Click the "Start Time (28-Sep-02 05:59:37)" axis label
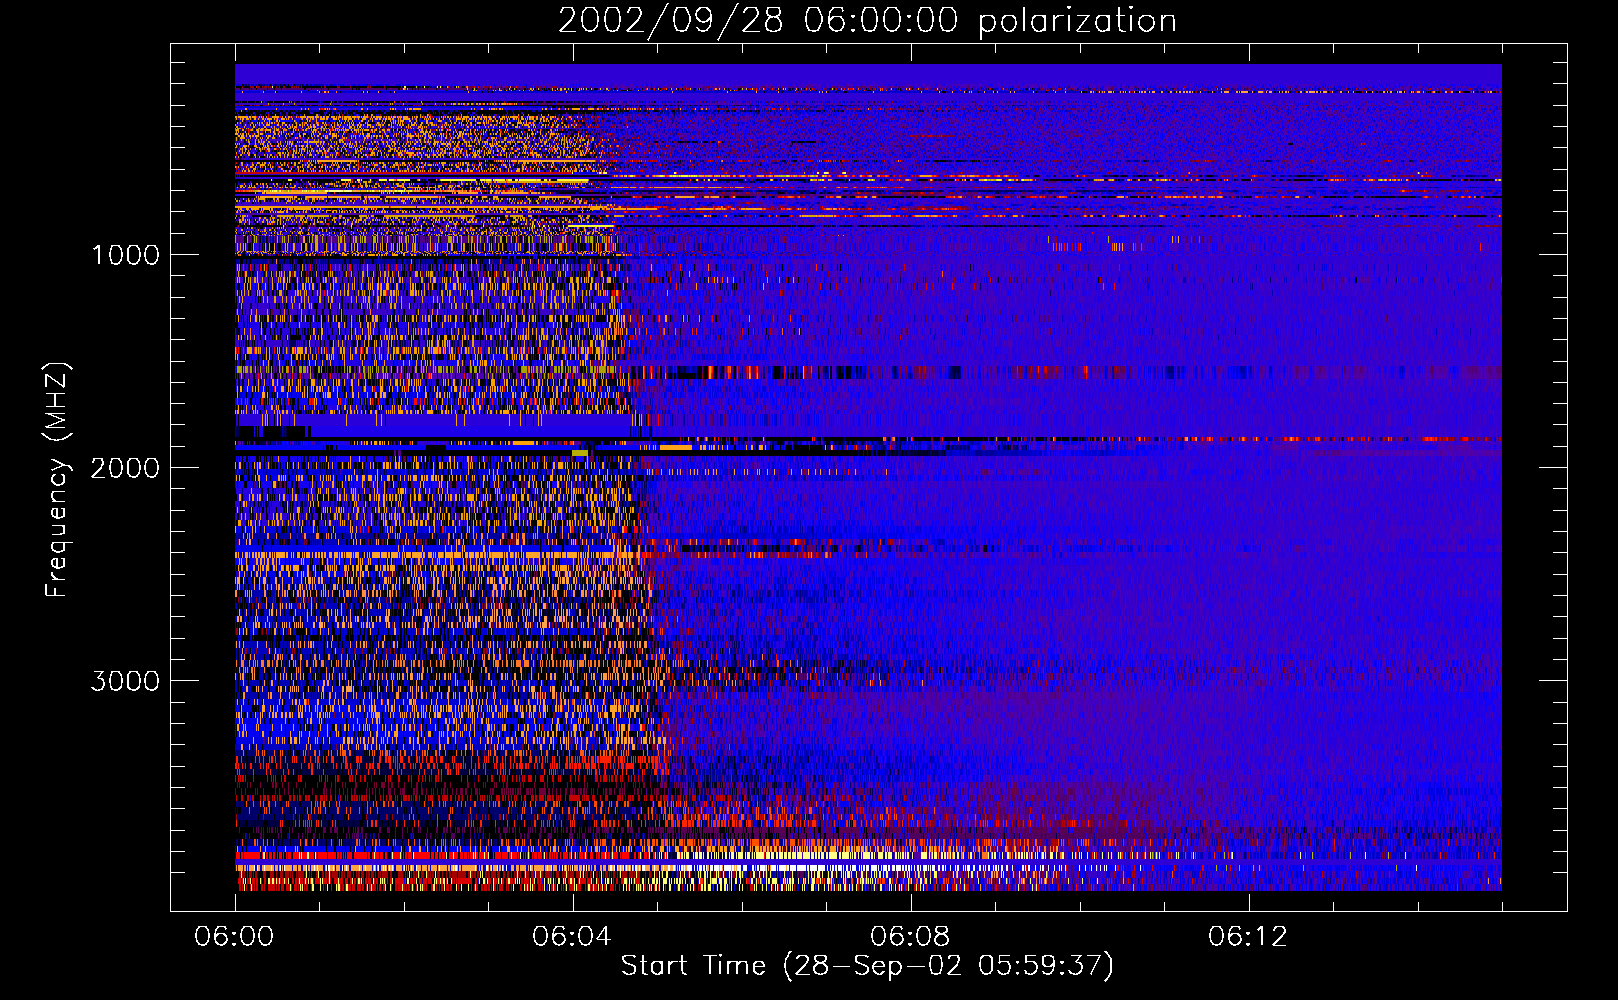 pos(867,966)
